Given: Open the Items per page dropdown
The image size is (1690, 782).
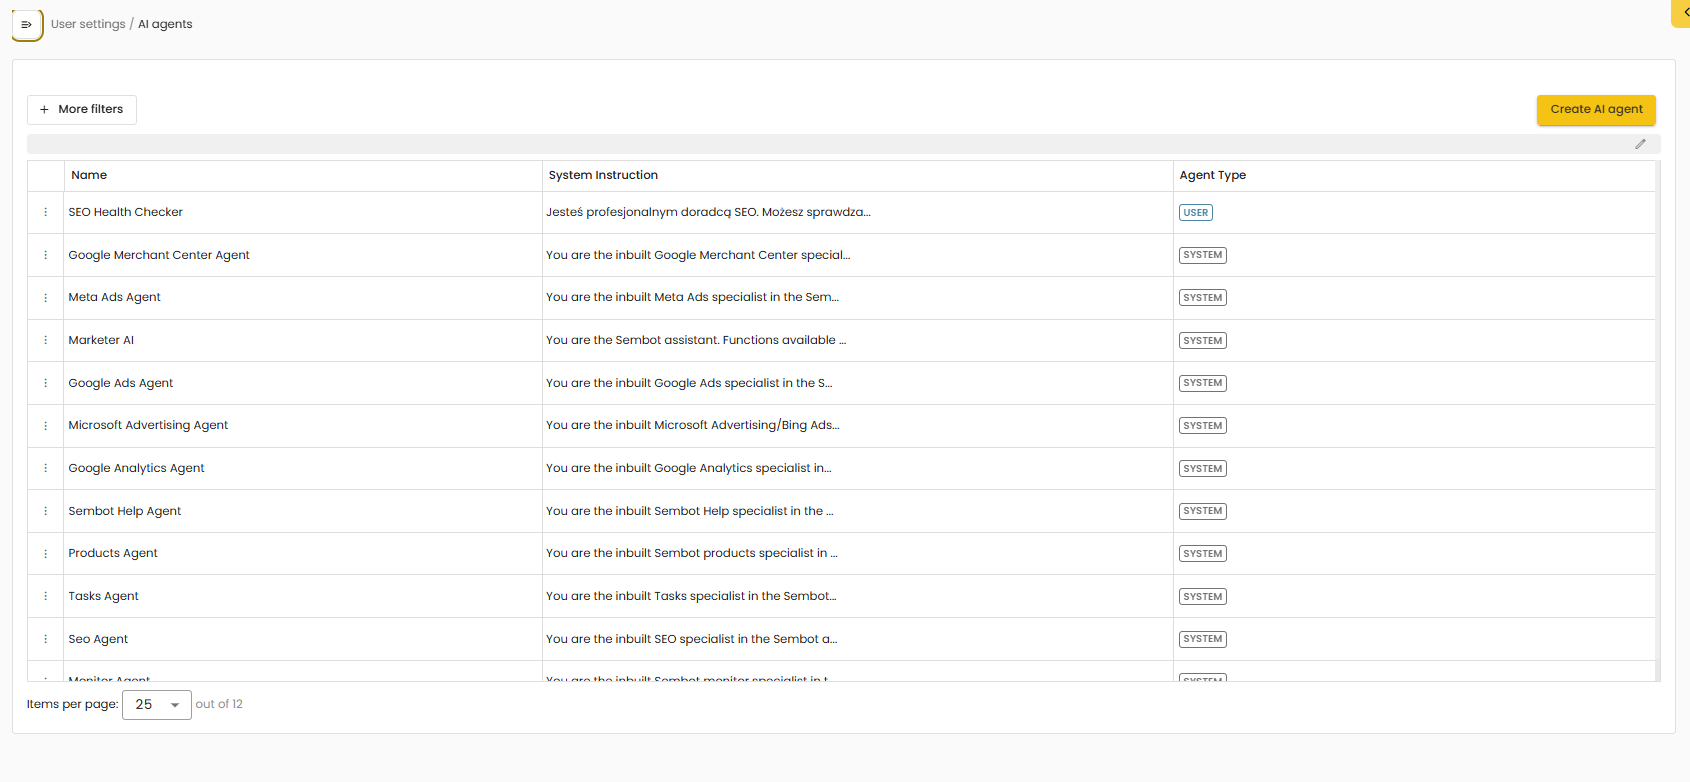Looking at the screenshot, I should click(157, 705).
